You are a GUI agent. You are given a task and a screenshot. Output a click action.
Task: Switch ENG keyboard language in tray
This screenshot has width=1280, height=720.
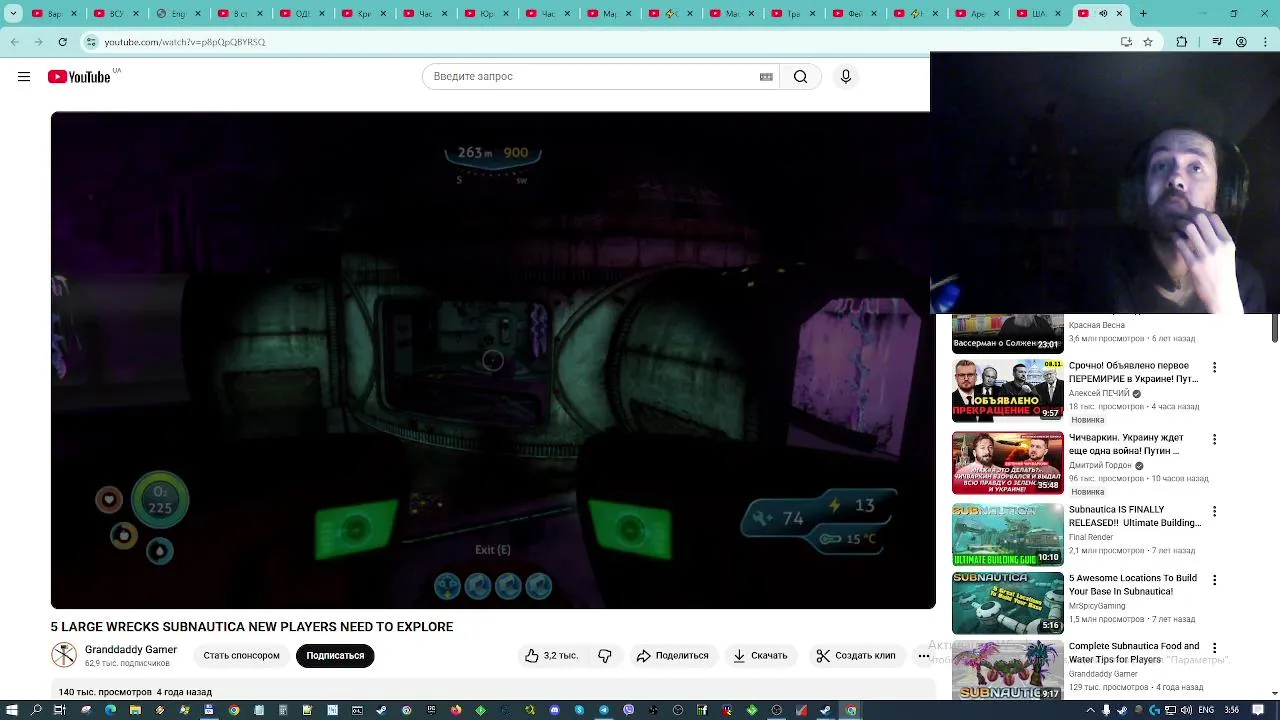[1205, 710]
